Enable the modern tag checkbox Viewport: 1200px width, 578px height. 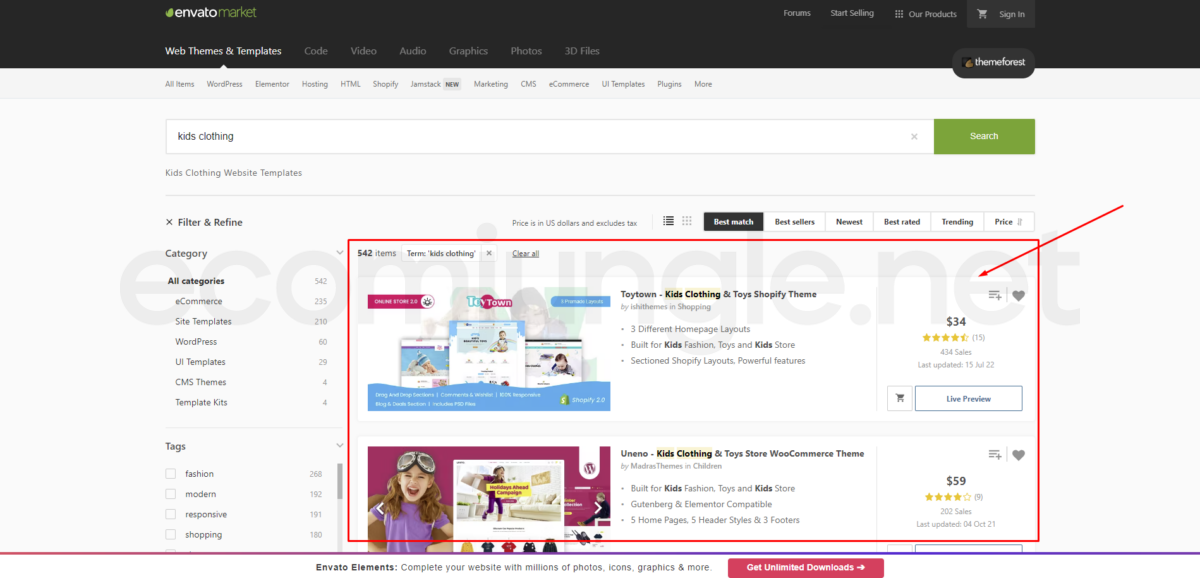click(171, 494)
